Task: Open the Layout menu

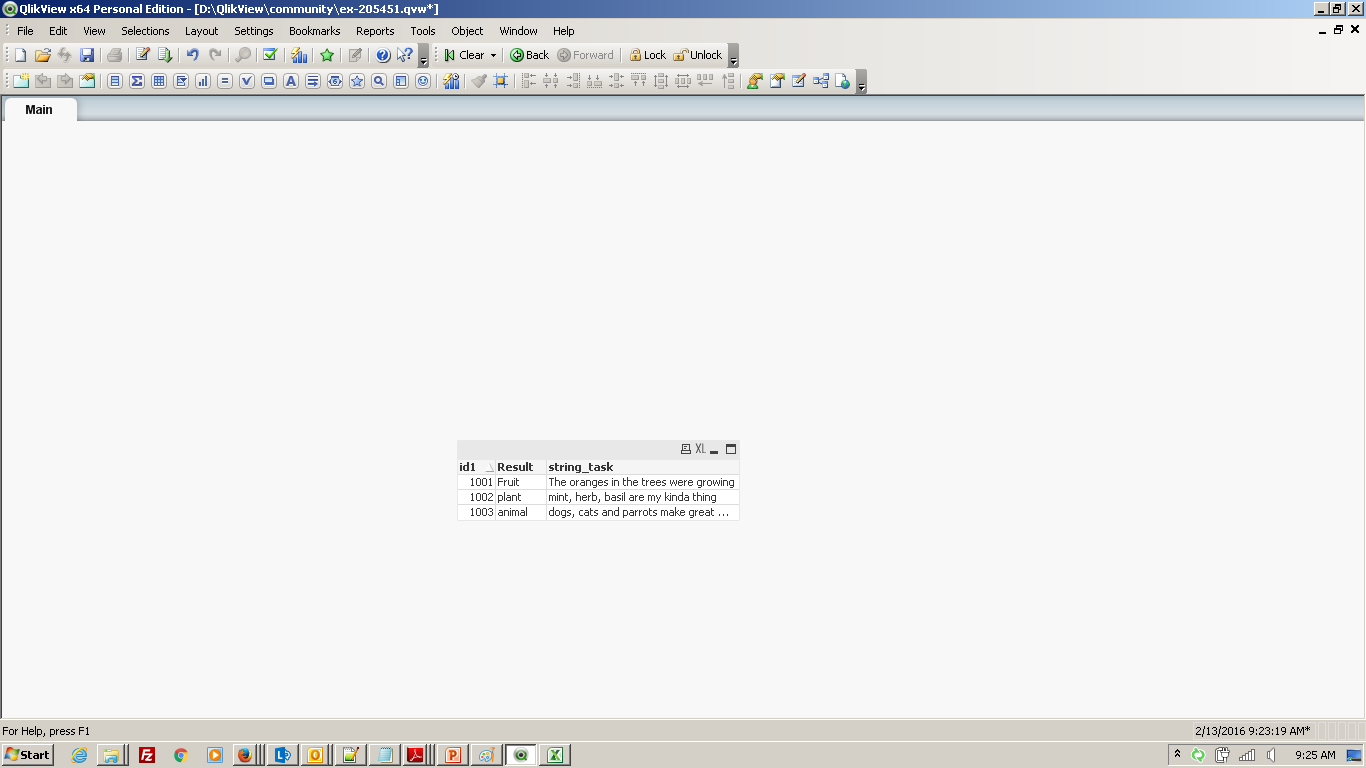Action: (x=201, y=31)
